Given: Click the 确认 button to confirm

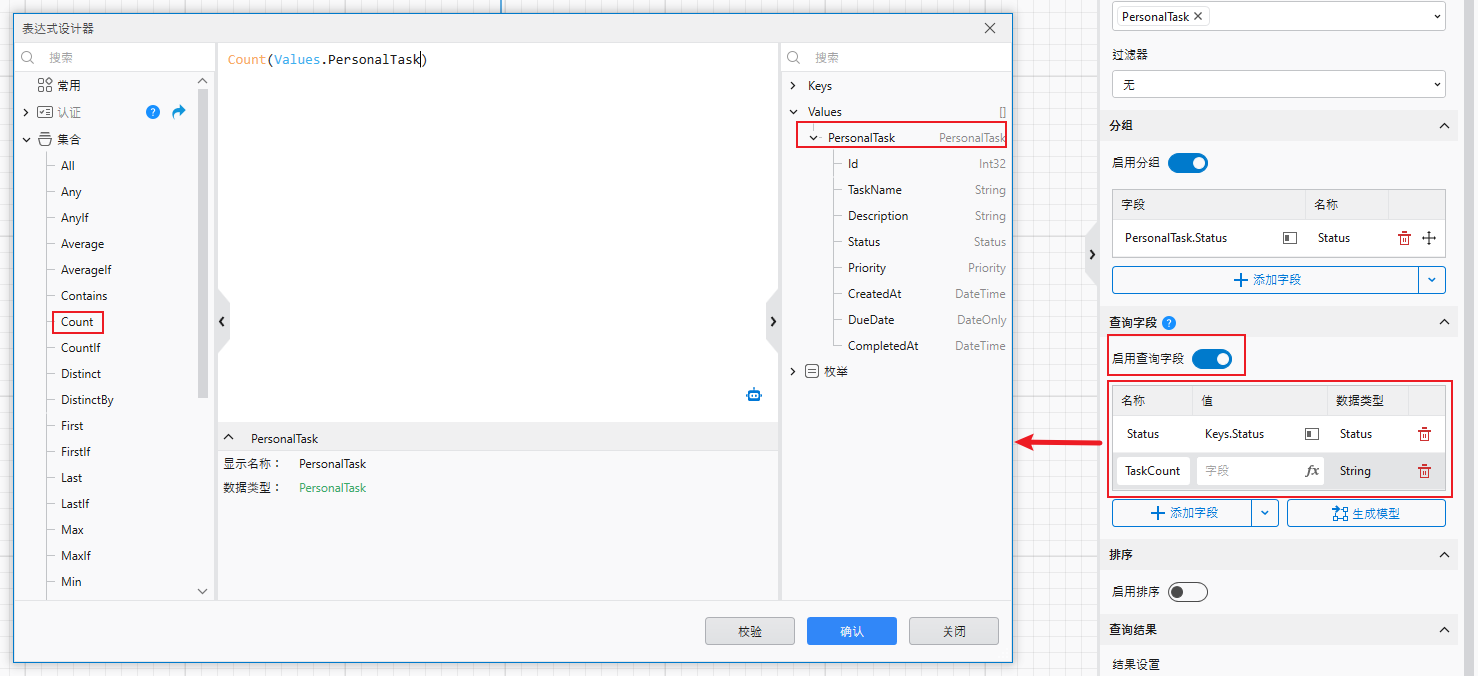Looking at the screenshot, I should [851, 630].
